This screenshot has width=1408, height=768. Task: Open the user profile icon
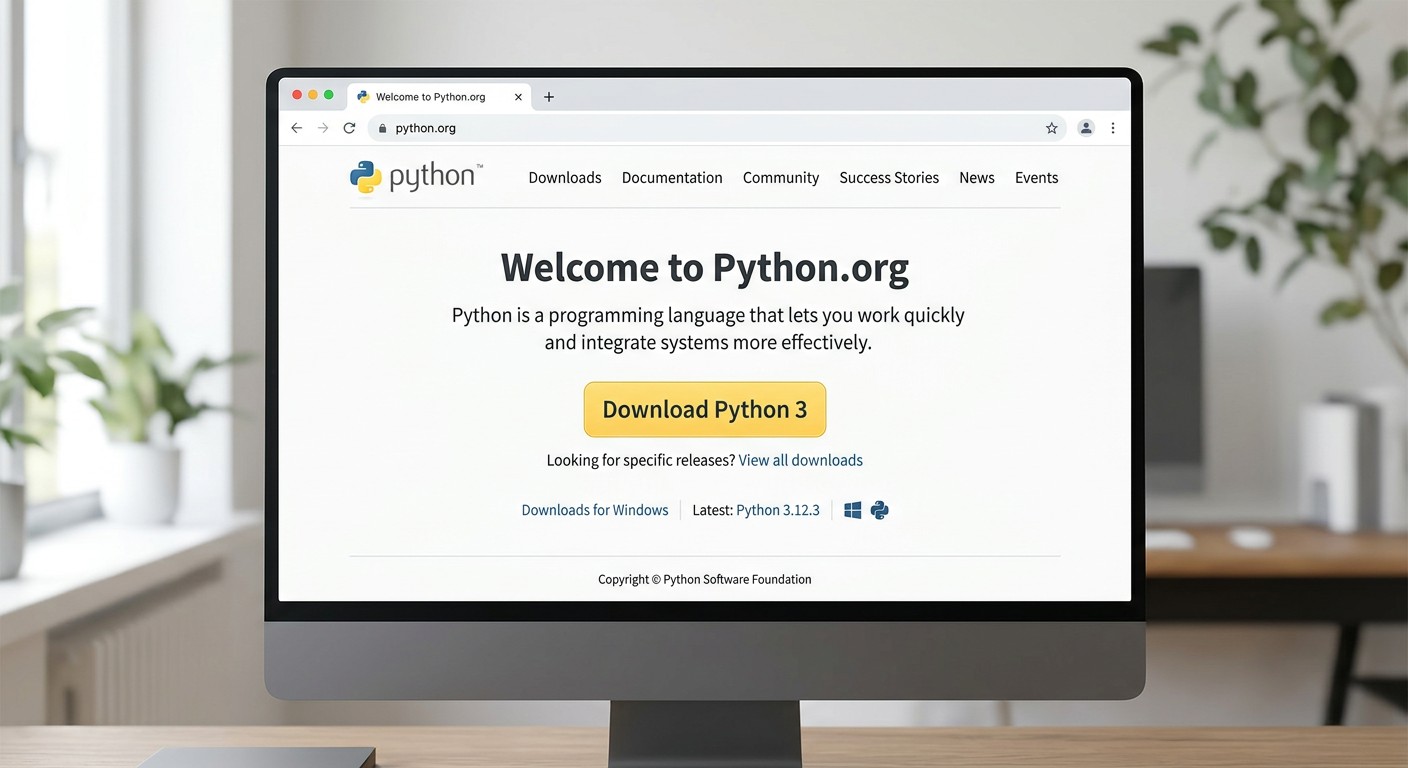tap(1086, 128)
